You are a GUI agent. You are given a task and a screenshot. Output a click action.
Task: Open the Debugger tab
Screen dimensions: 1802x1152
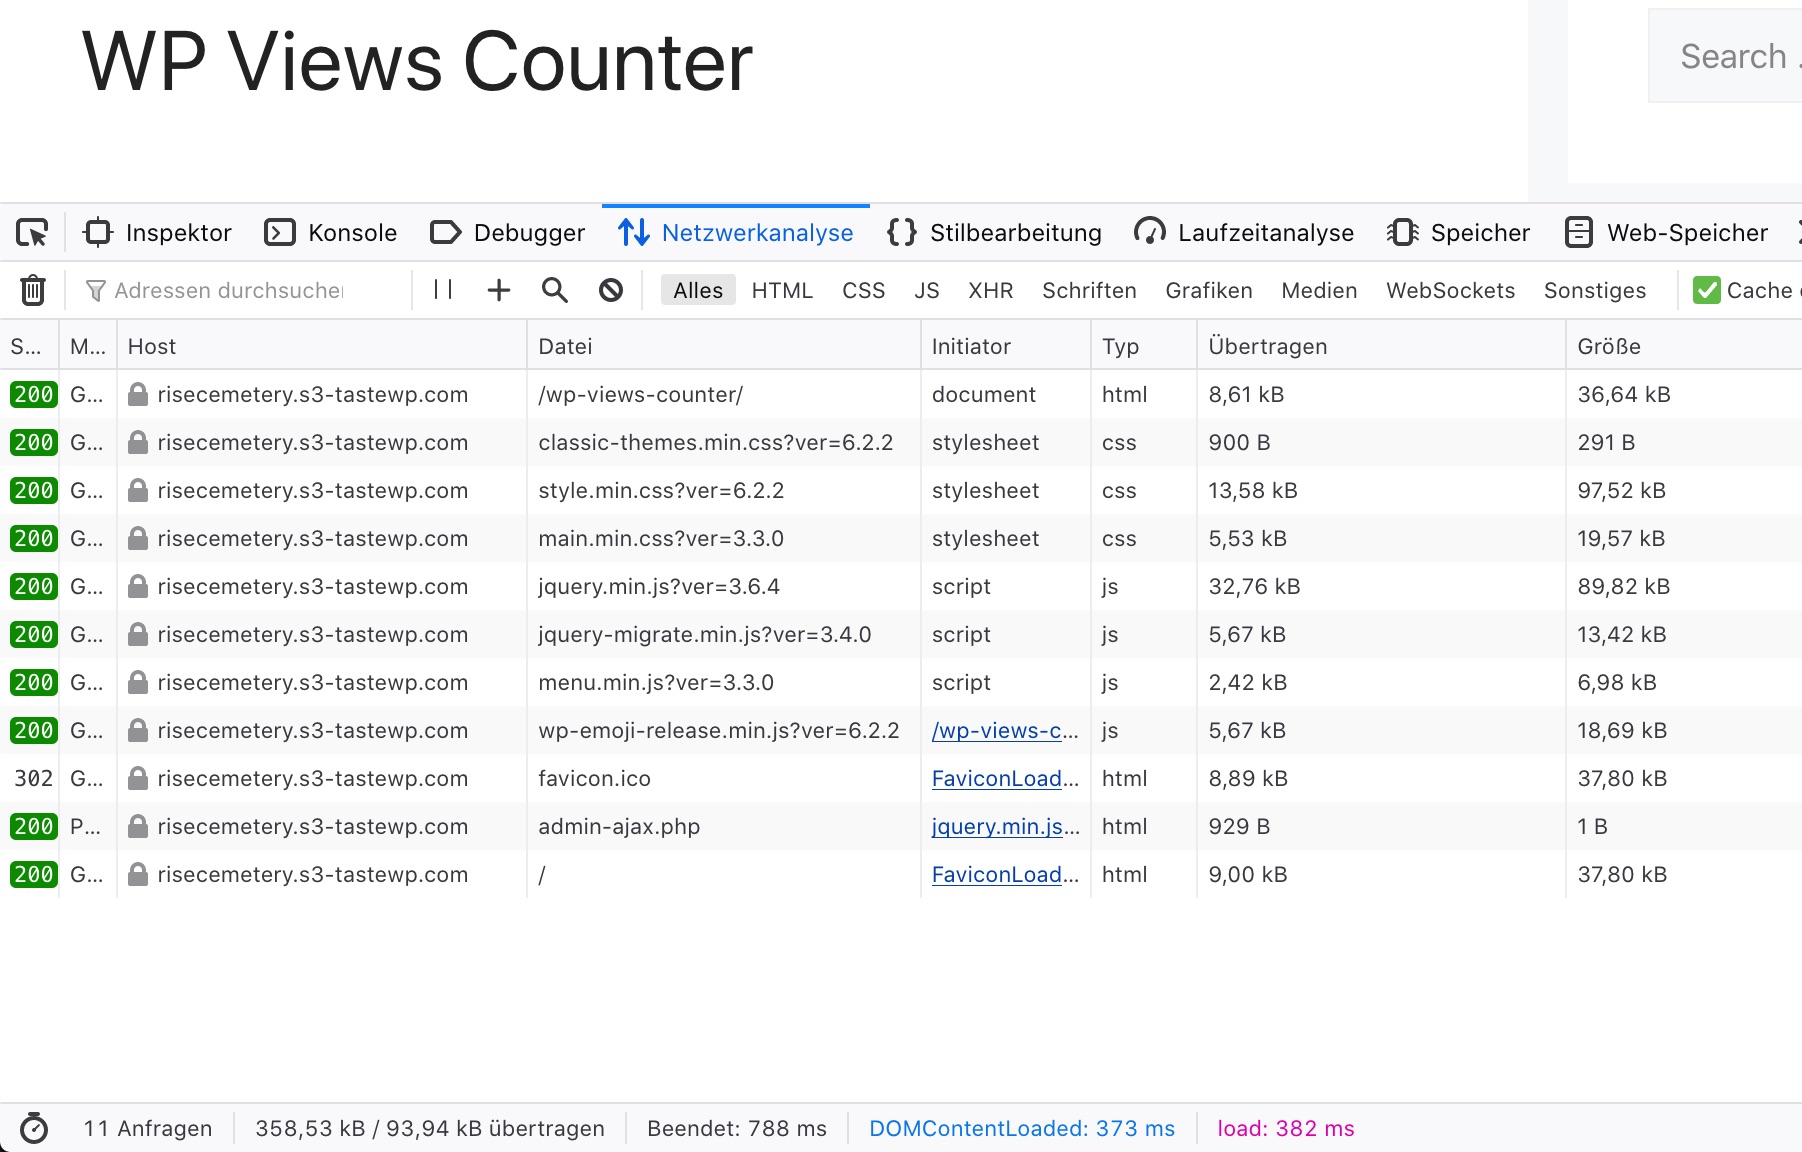507,233
